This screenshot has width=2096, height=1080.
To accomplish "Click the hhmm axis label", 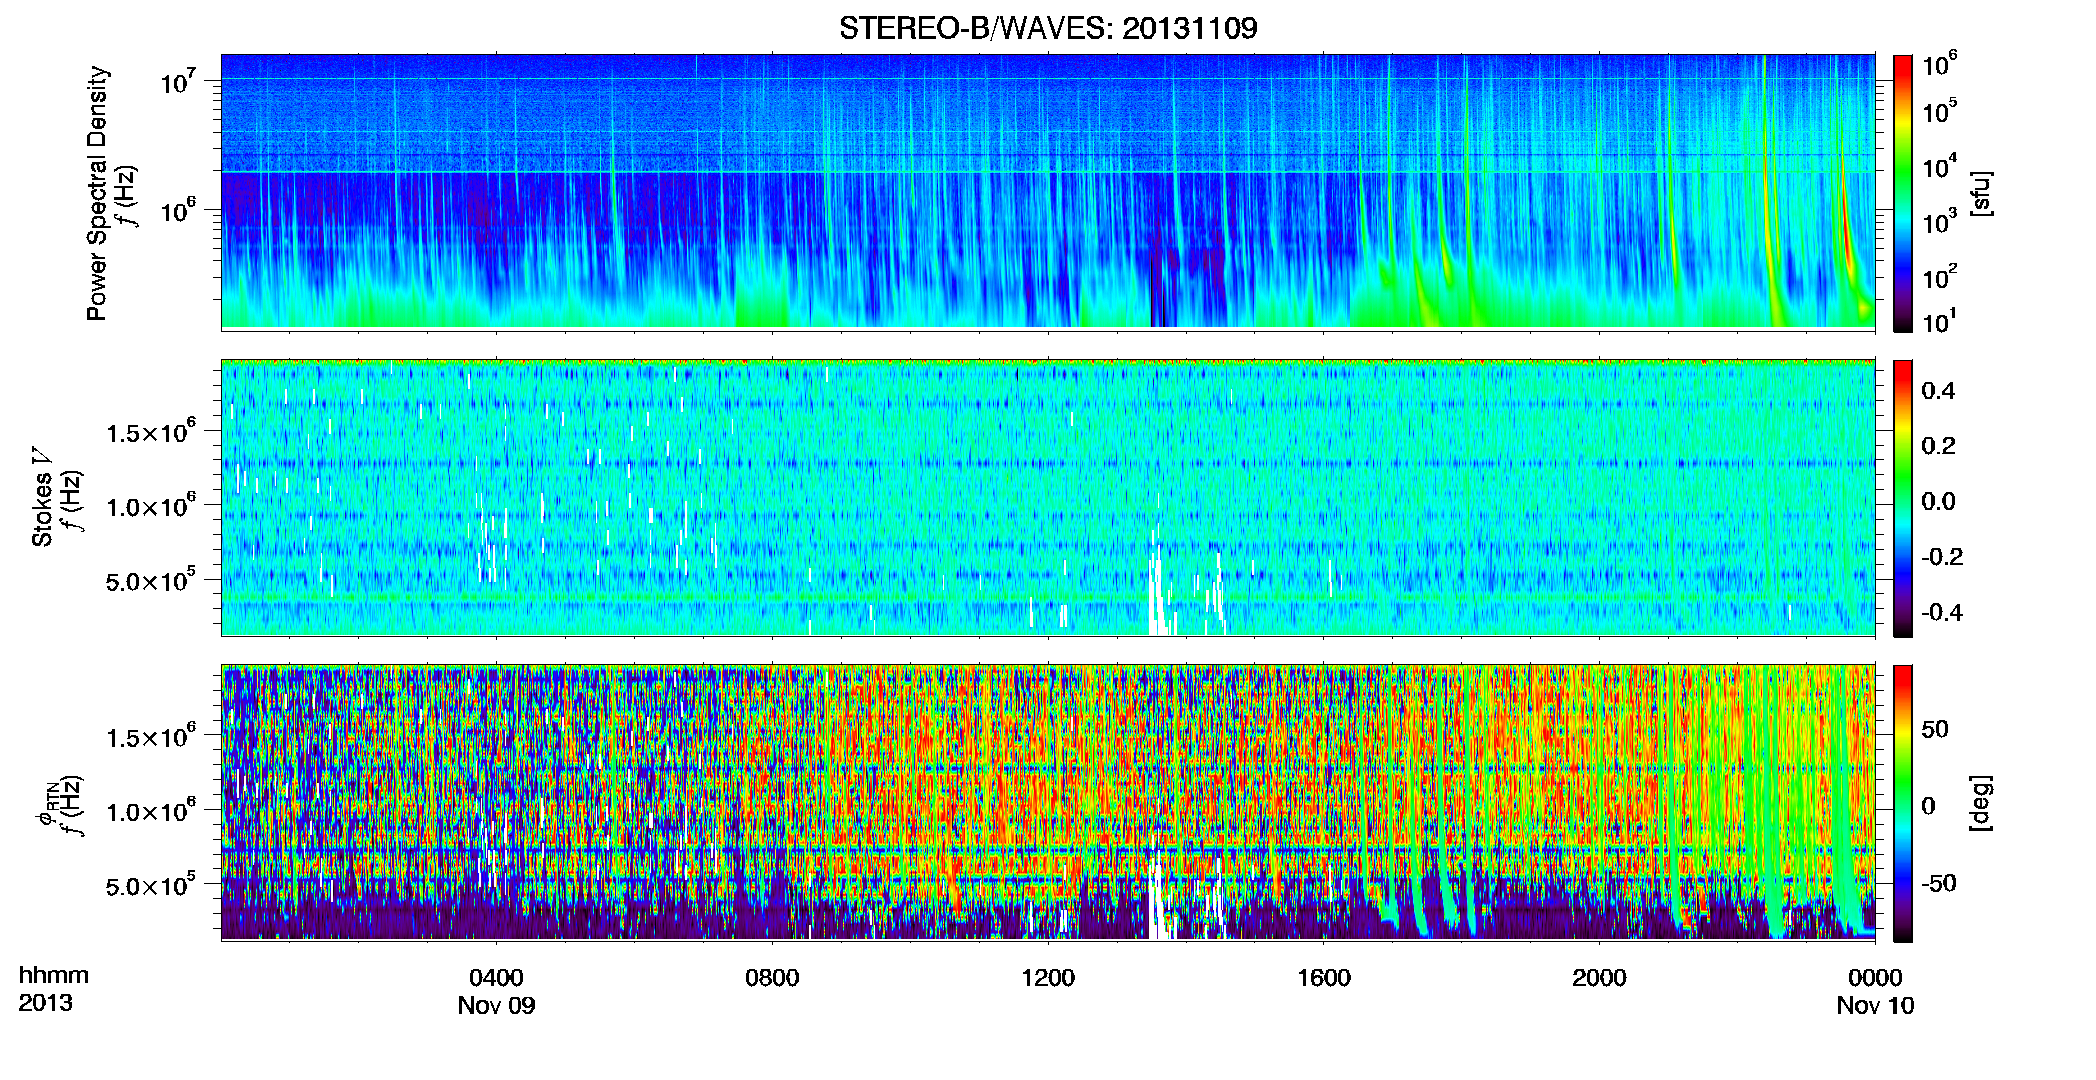I will click(54, 976).
